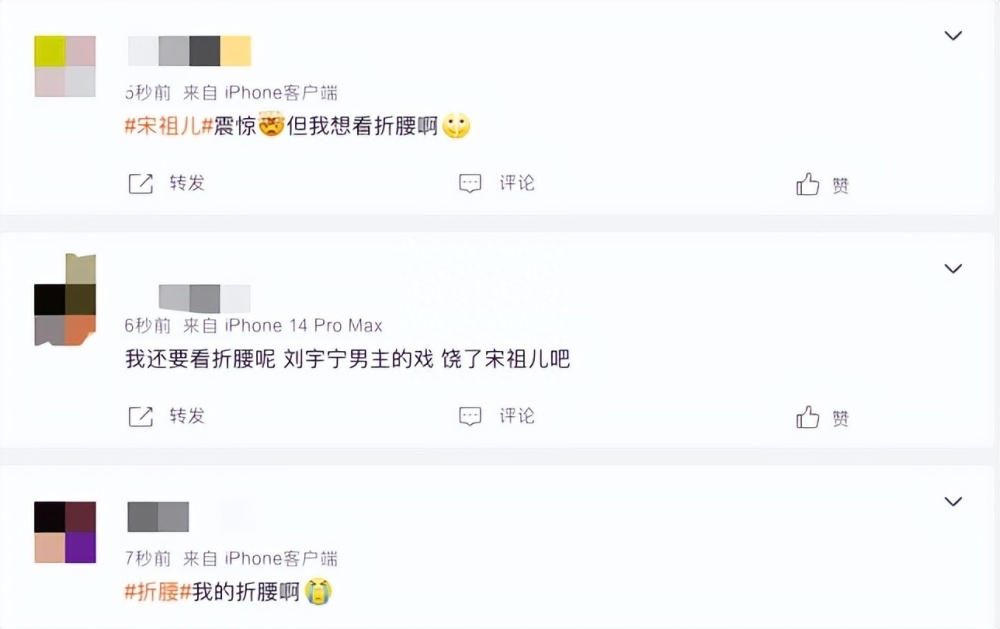Viewport: 1000px width, 629px height.
Task: Click comment icon on first post
Action: click(470, 184)
